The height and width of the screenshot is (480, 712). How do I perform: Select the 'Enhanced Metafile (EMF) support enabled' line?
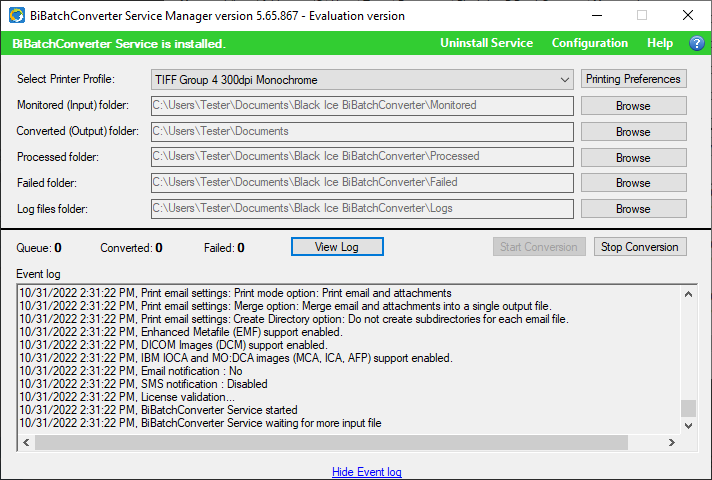tap(181, 332)
